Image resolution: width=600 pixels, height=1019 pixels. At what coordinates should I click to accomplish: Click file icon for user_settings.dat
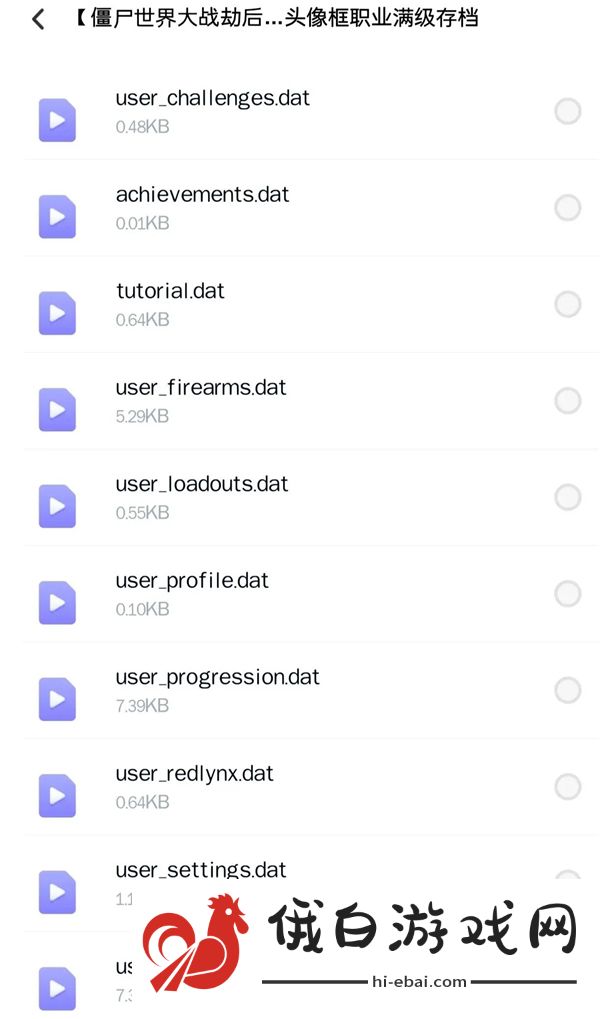tap(57, 892)
